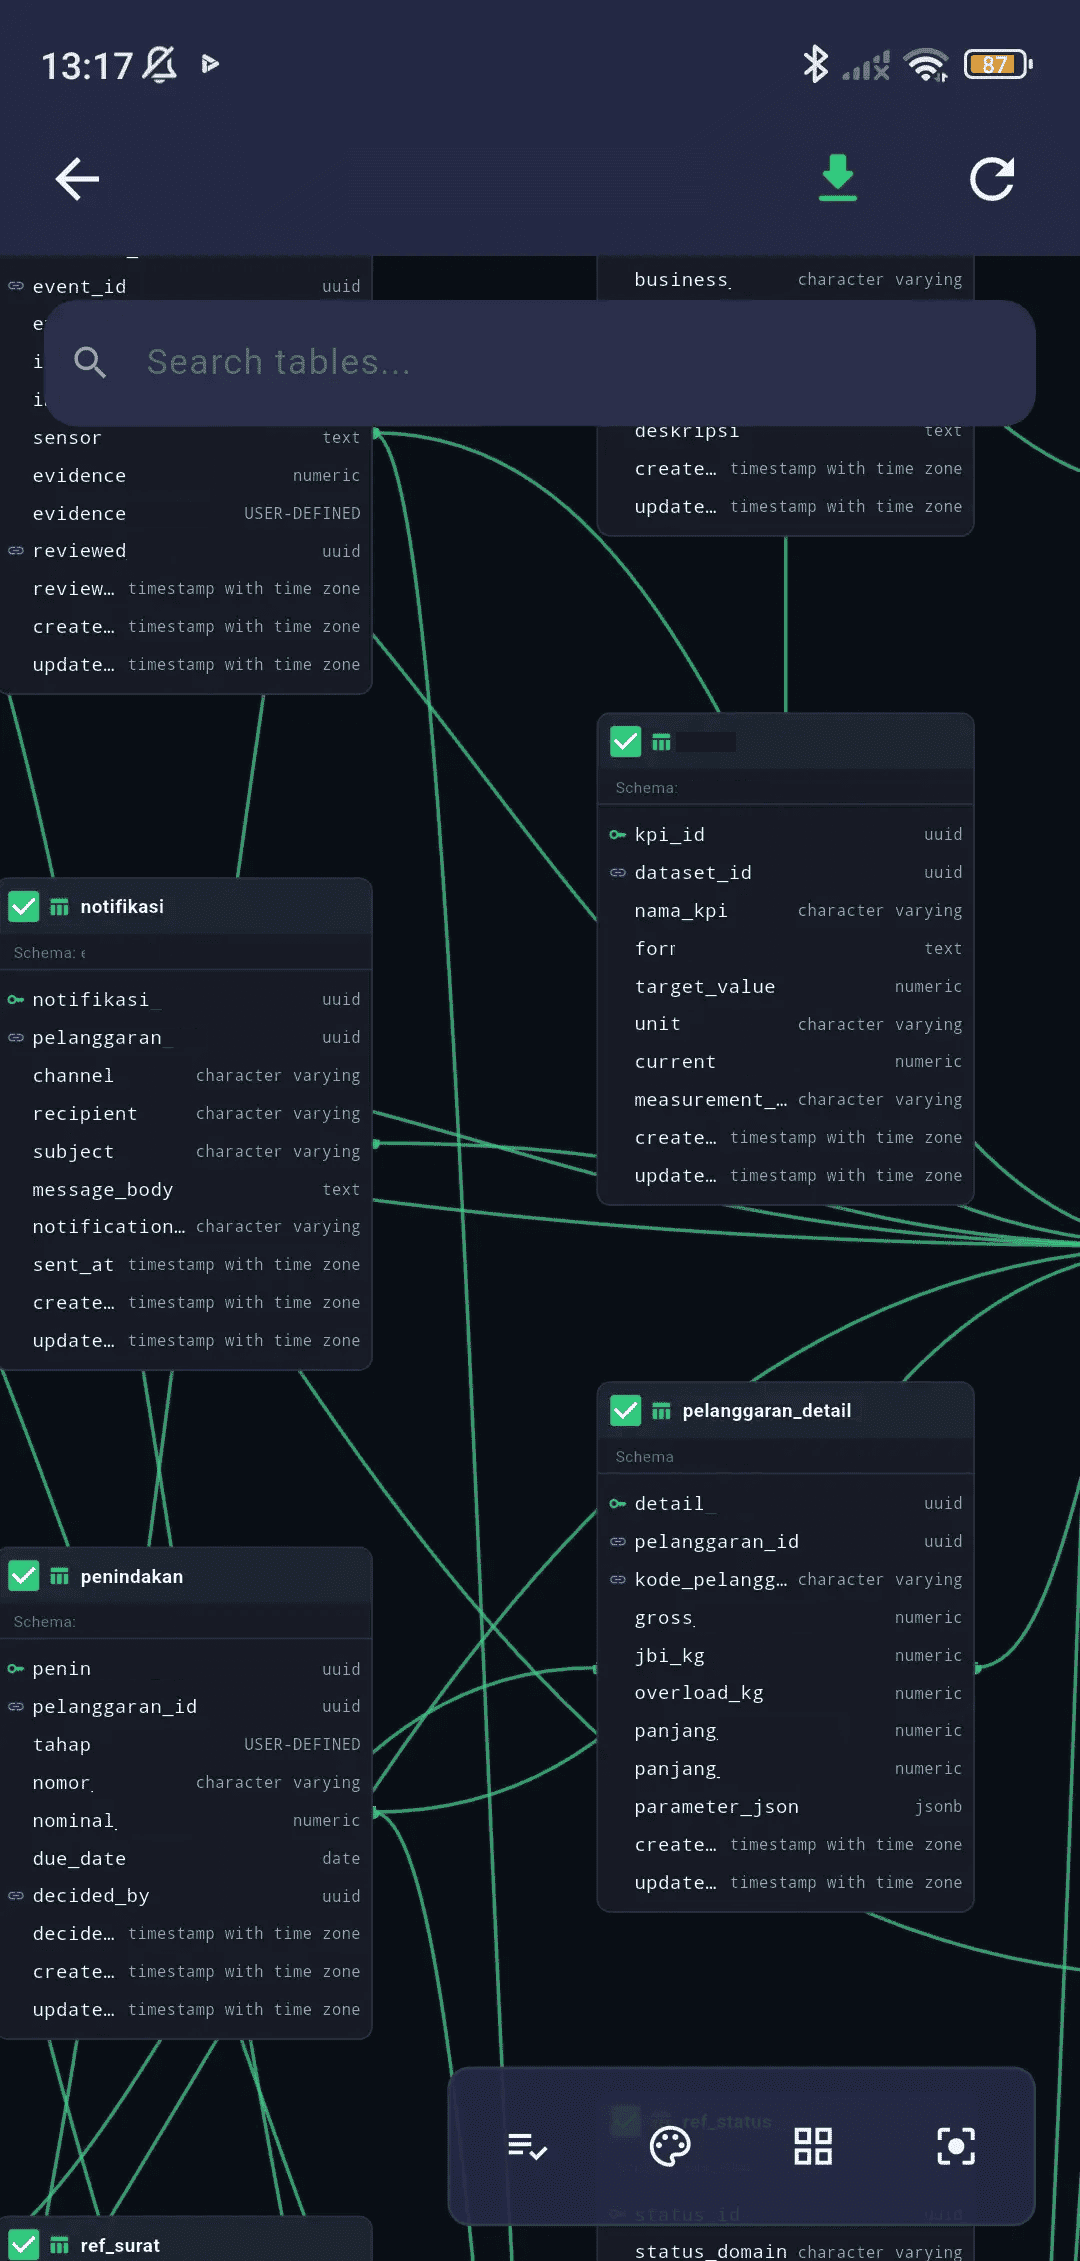Select the gross_ column row
Screen dimensions: 1080x2261
pyautogui.click(x=786, y=1618)
